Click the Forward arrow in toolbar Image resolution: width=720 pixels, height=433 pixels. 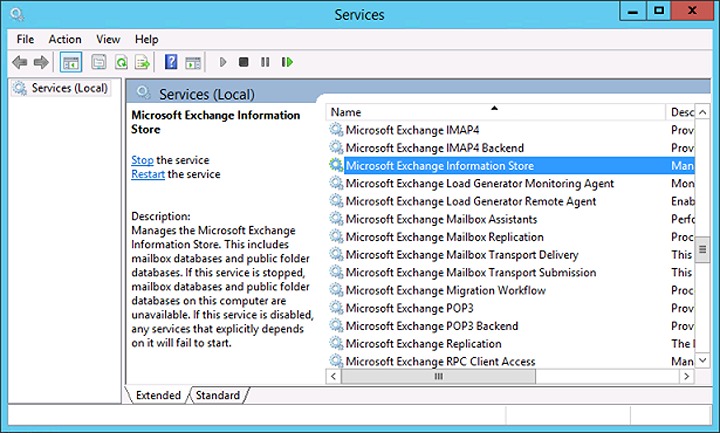(41, 62)
